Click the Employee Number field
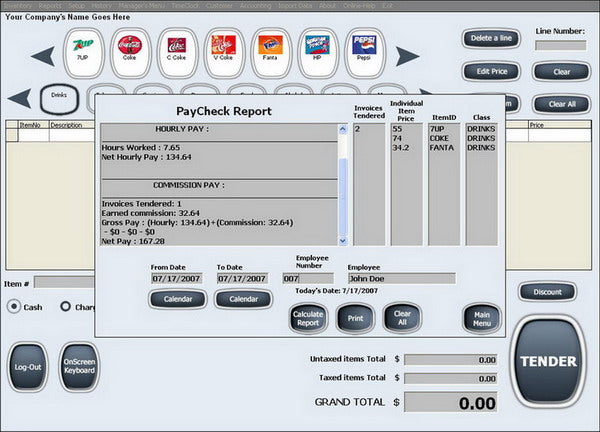The height and width of the screenshot is (432, 600). point(308,279)
